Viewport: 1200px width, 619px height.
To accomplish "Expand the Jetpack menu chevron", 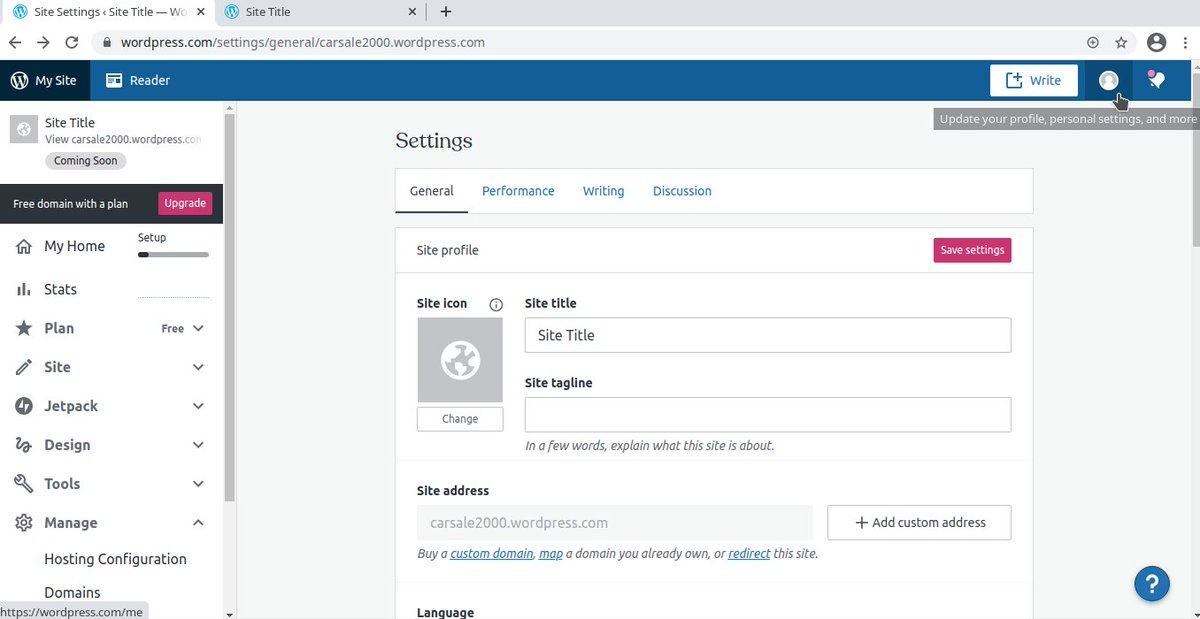I will point(198,406).
